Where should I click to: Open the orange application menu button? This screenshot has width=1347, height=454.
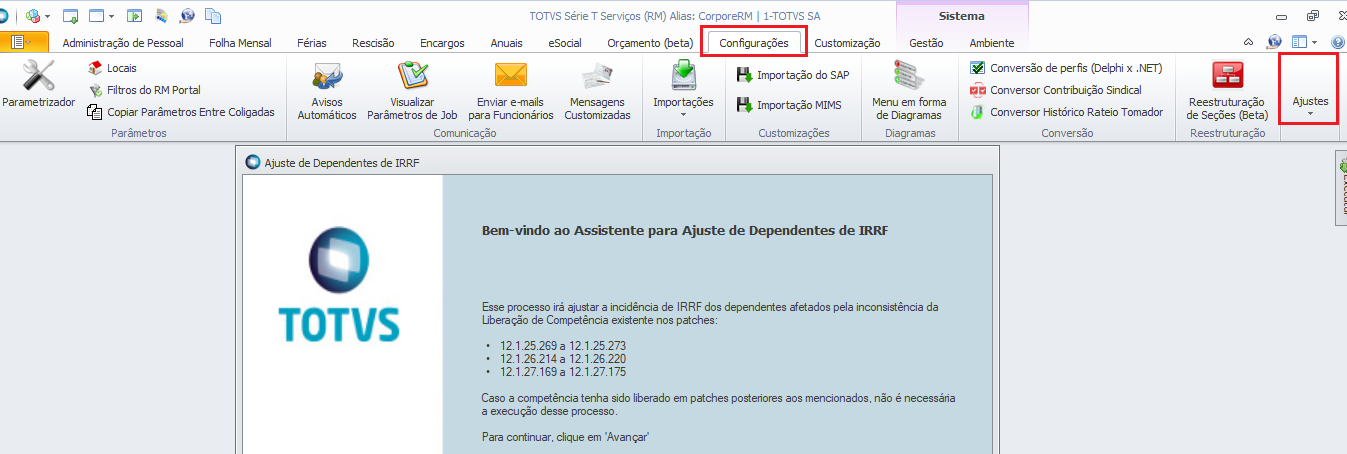(24, 42)
